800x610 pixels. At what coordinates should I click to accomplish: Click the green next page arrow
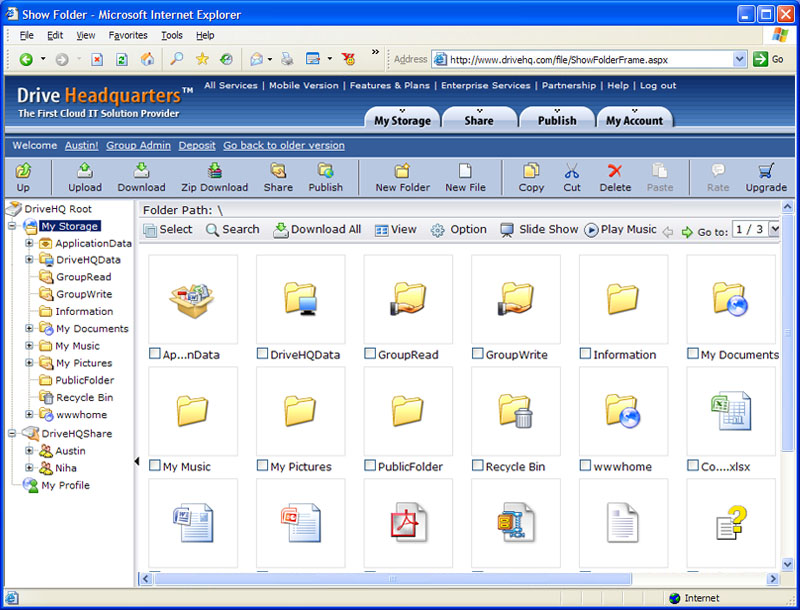point(687,232)
